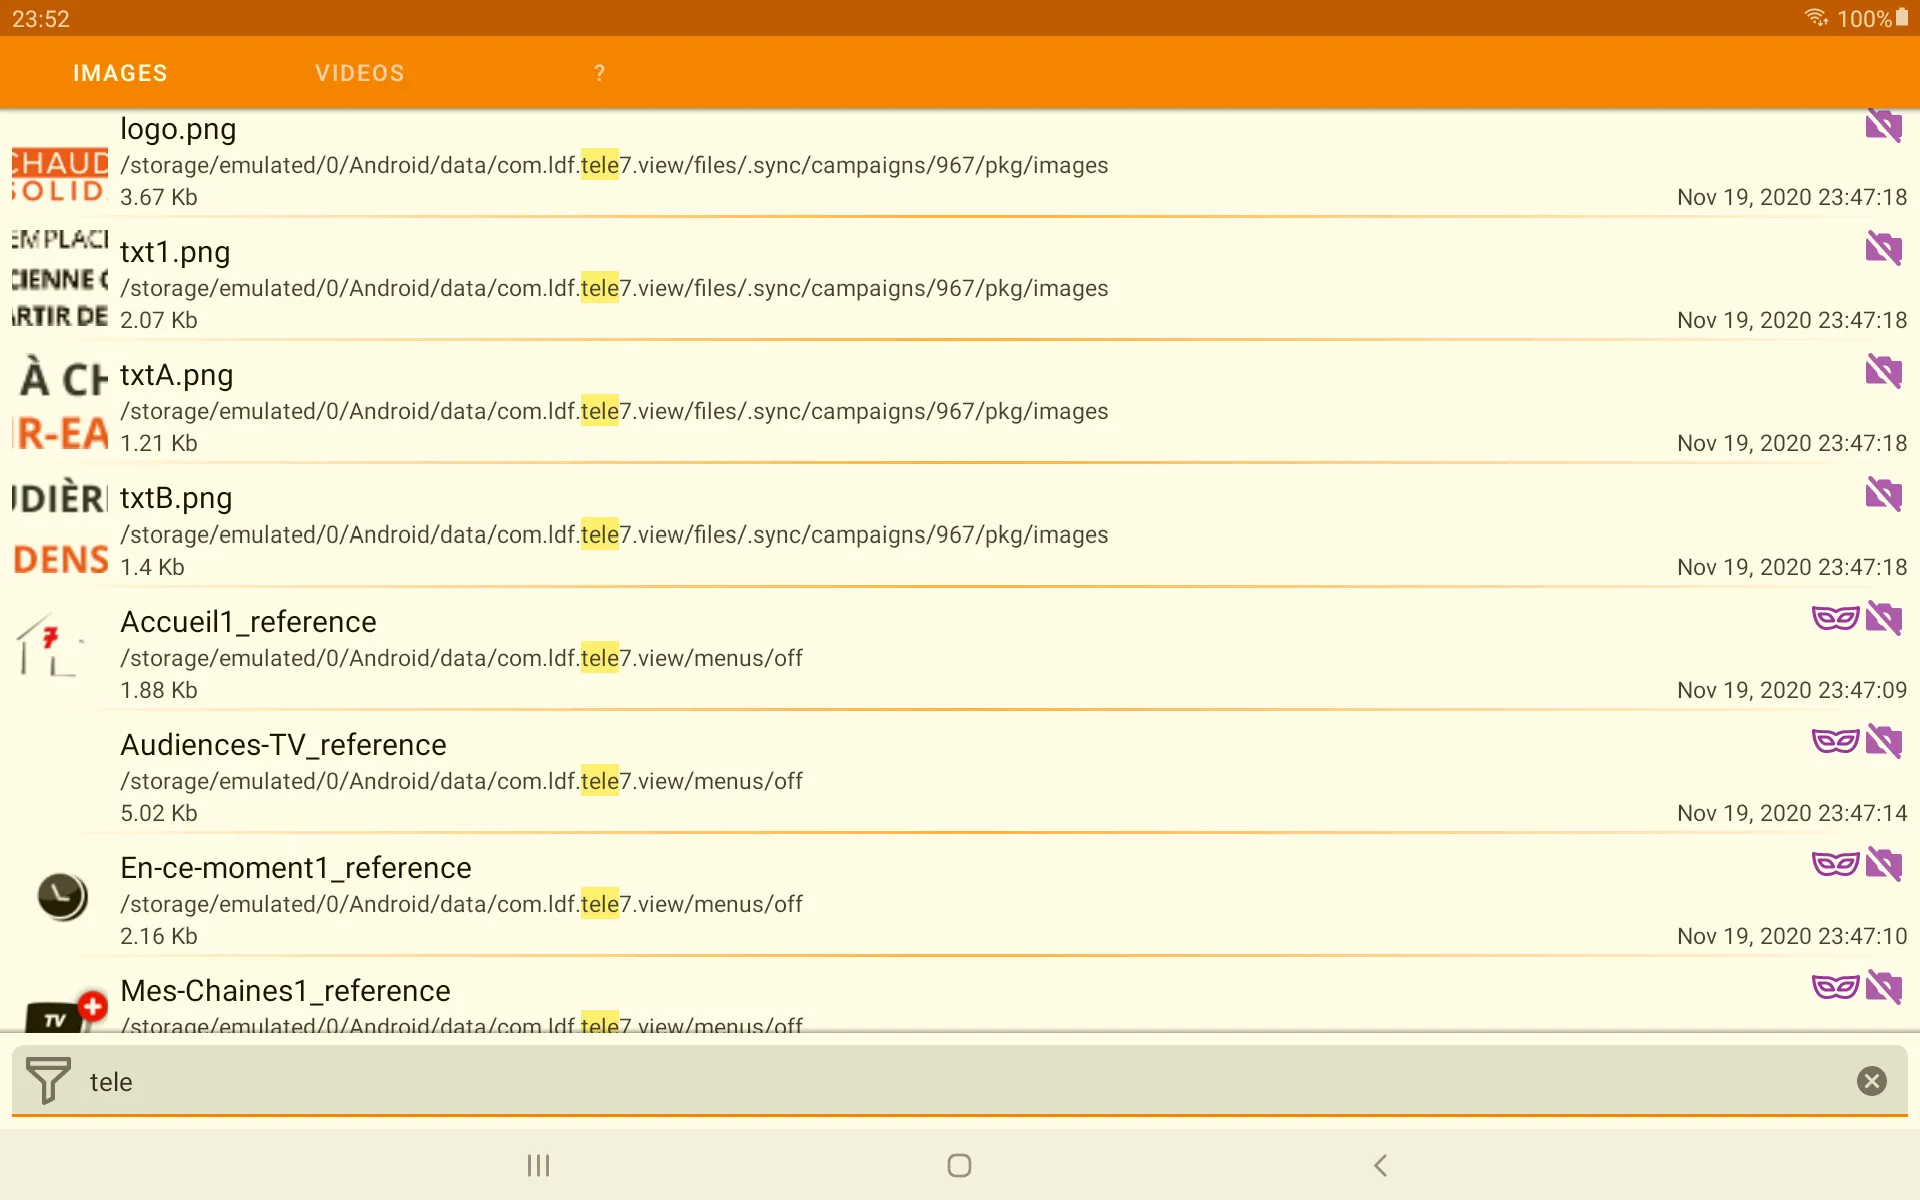Open the En-ce-moment1_reference clock thumbnail
The width and height of the screenshot is (1920, 1200).
[62, 896]
